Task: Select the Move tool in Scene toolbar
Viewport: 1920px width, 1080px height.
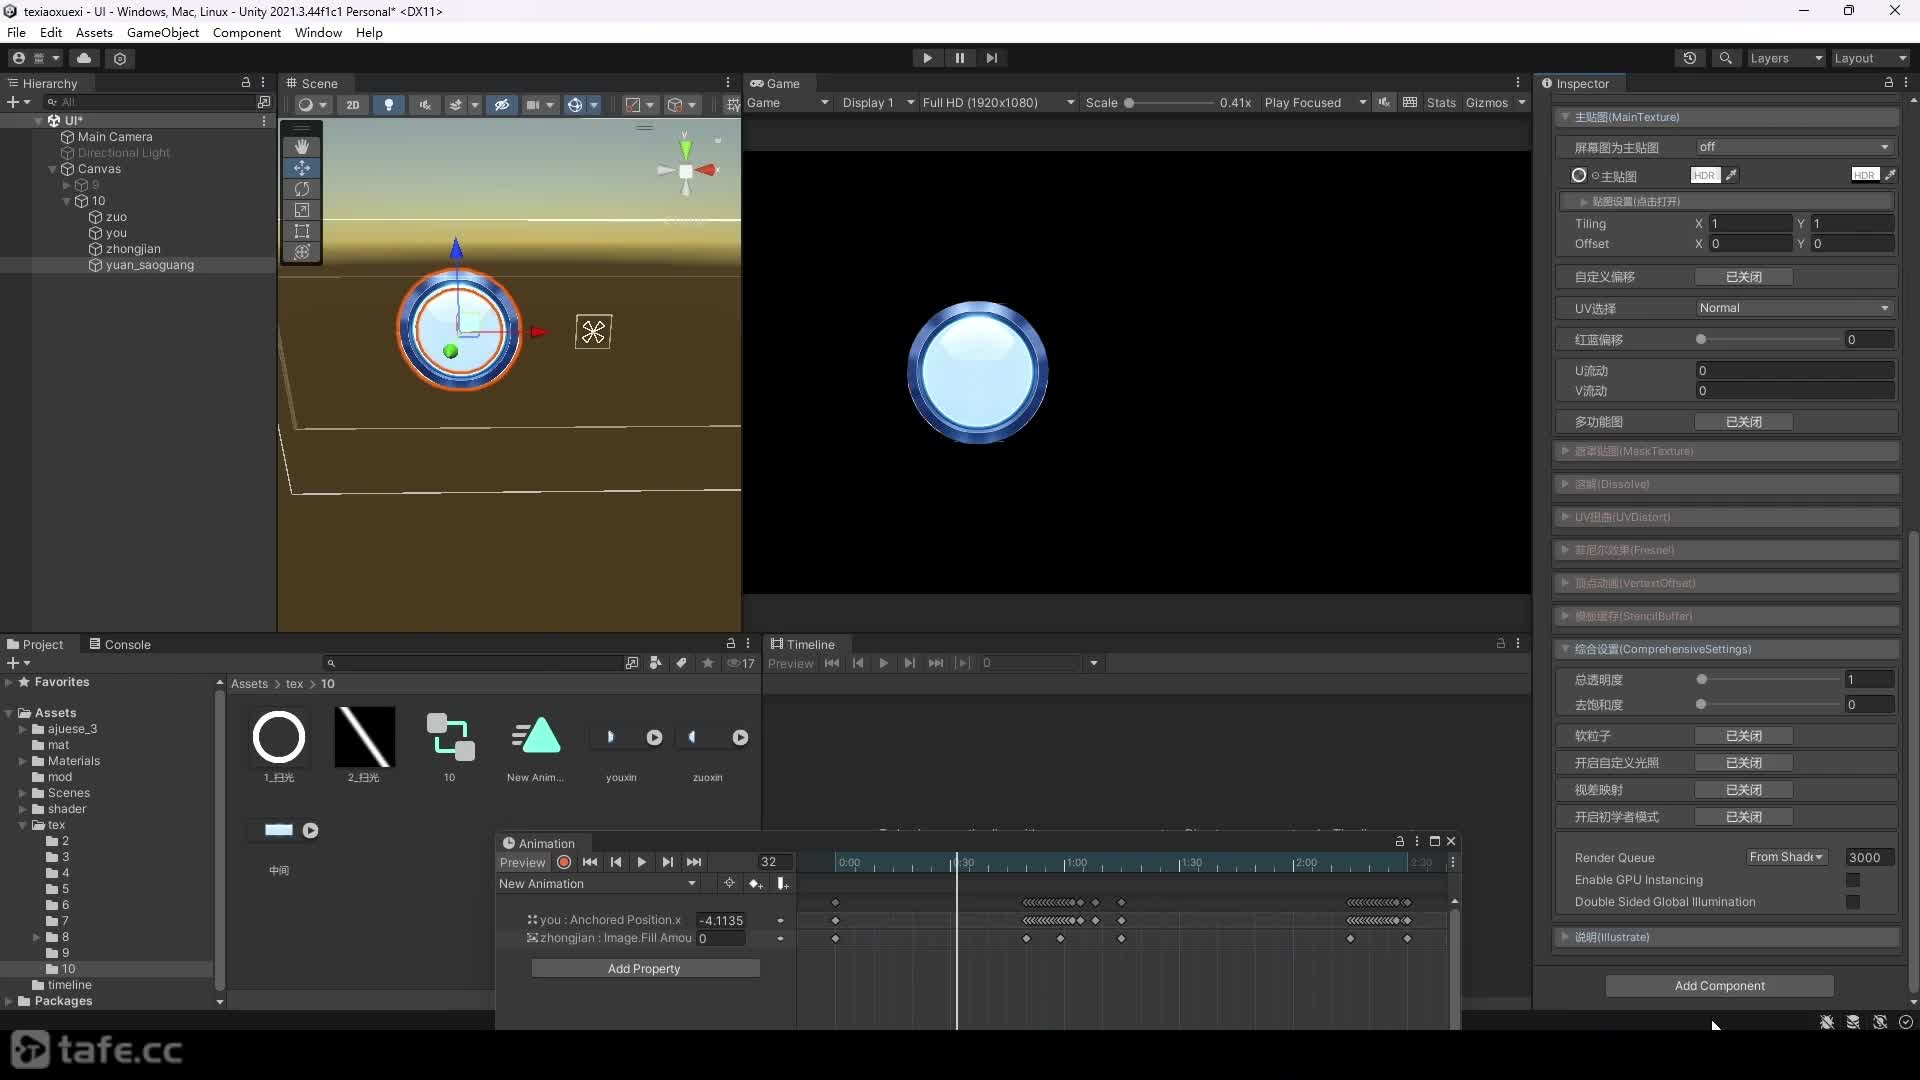Action: (x=302, y=168)
